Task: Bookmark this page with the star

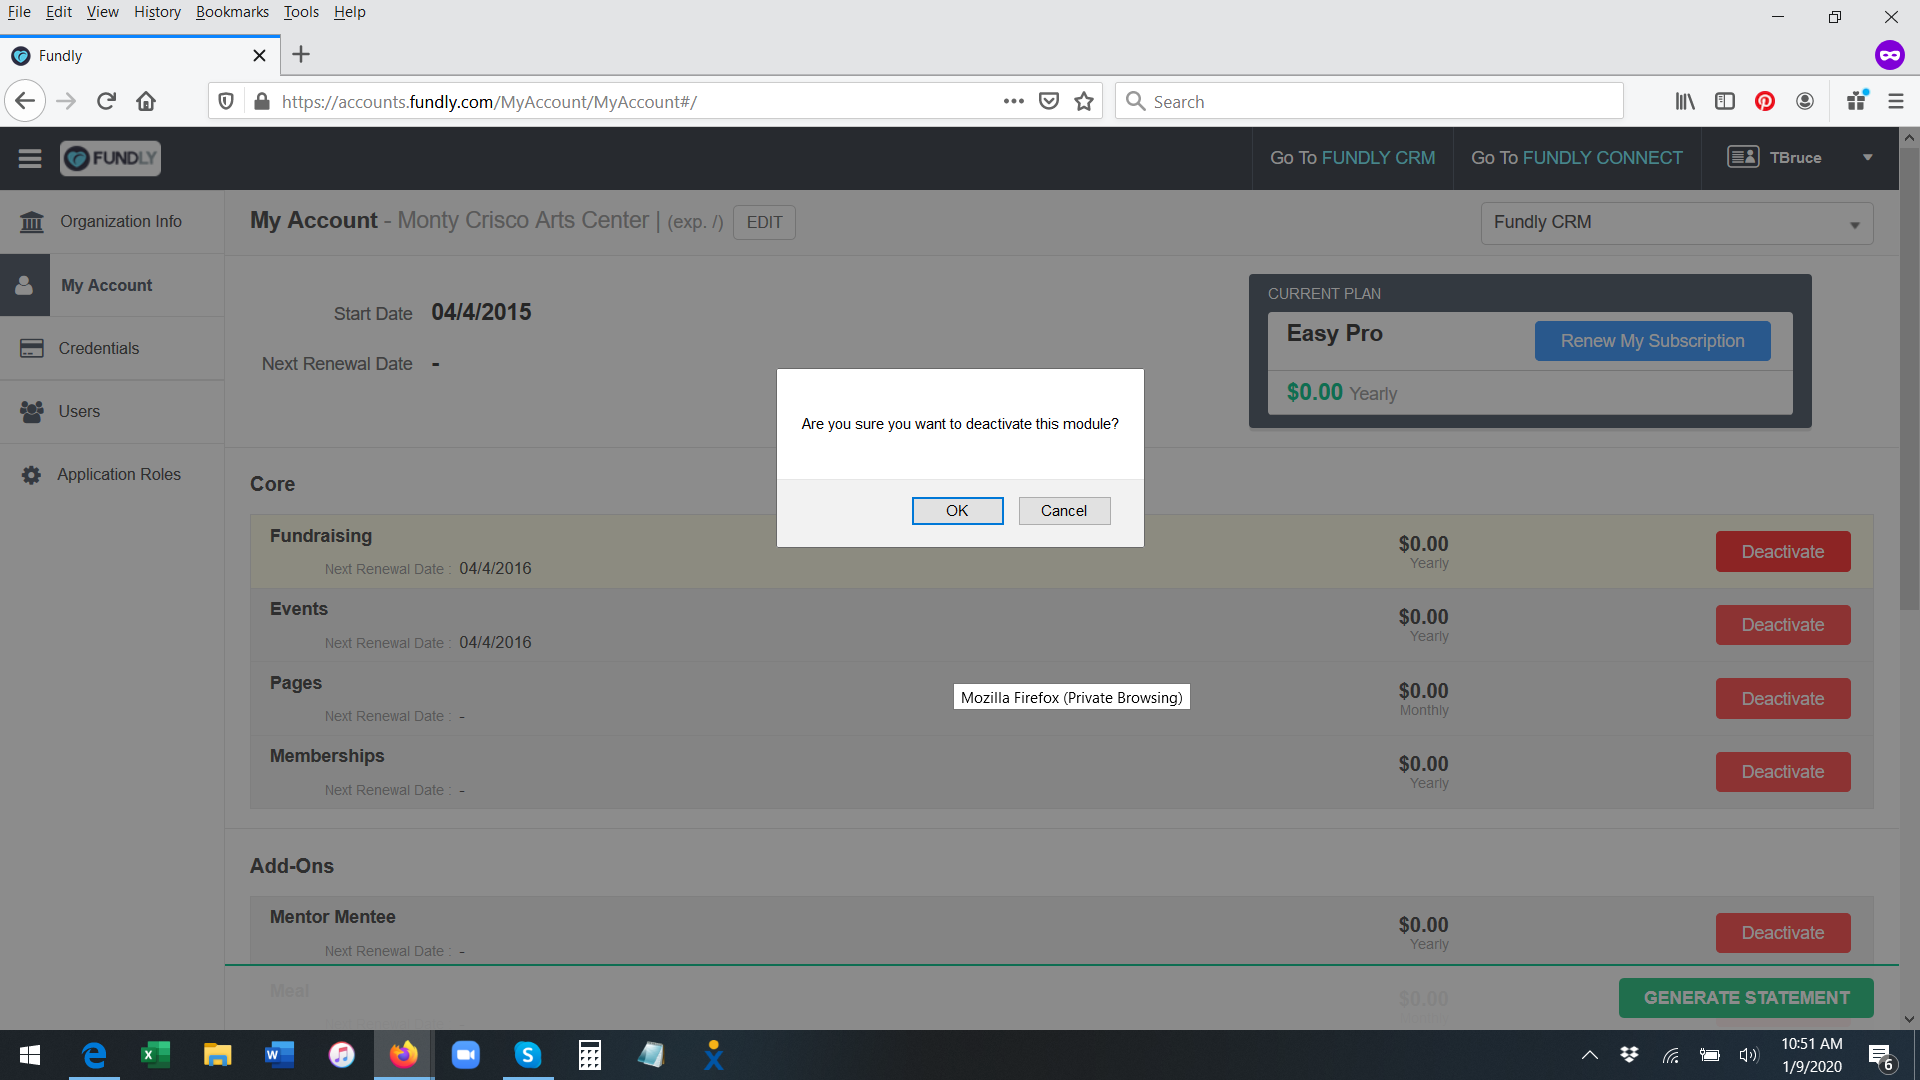Action: point(1084,101)
